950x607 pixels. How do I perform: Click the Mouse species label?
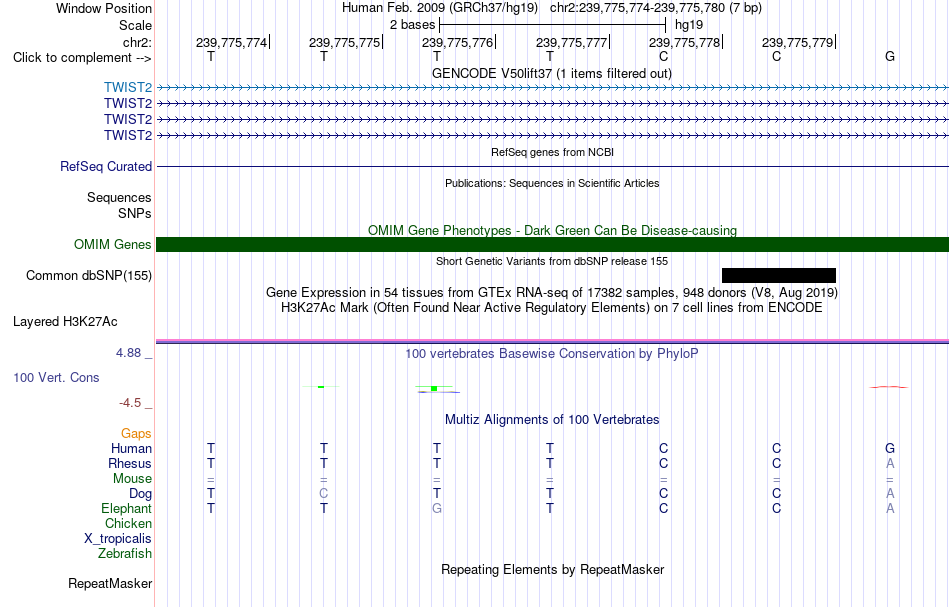point(132,479)
